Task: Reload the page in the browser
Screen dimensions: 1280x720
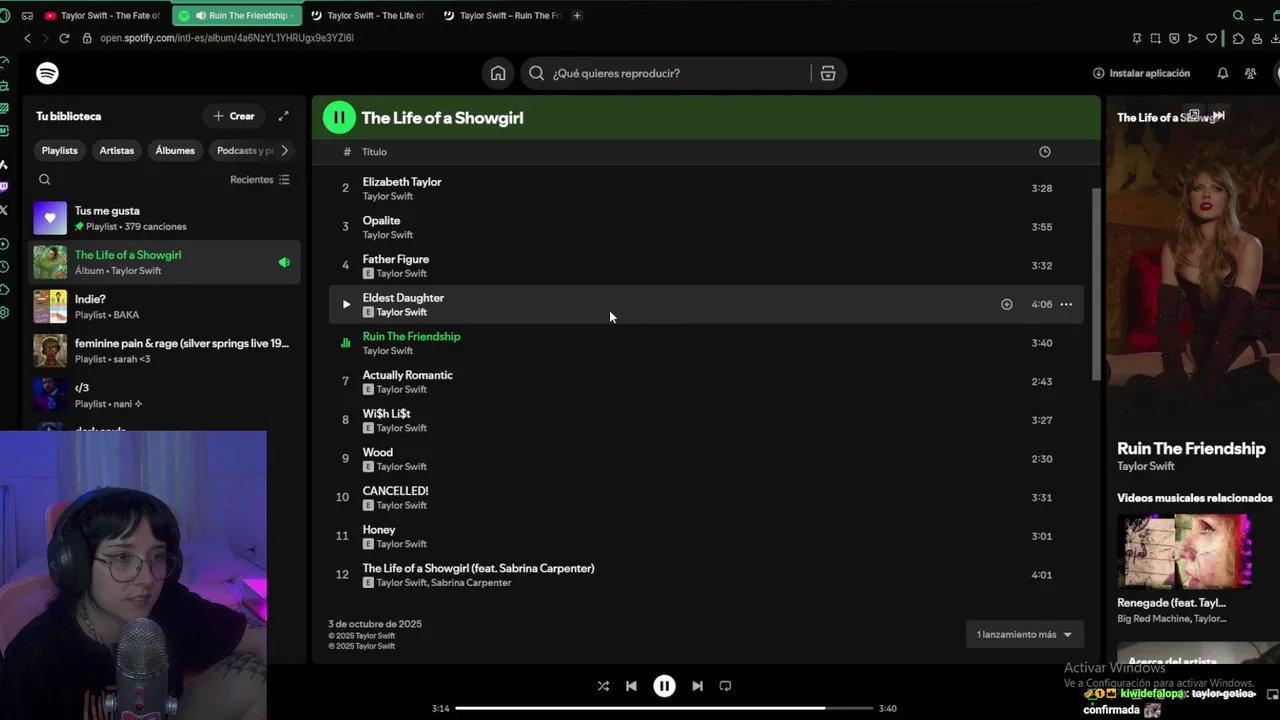Action: [x=64, y=38]
